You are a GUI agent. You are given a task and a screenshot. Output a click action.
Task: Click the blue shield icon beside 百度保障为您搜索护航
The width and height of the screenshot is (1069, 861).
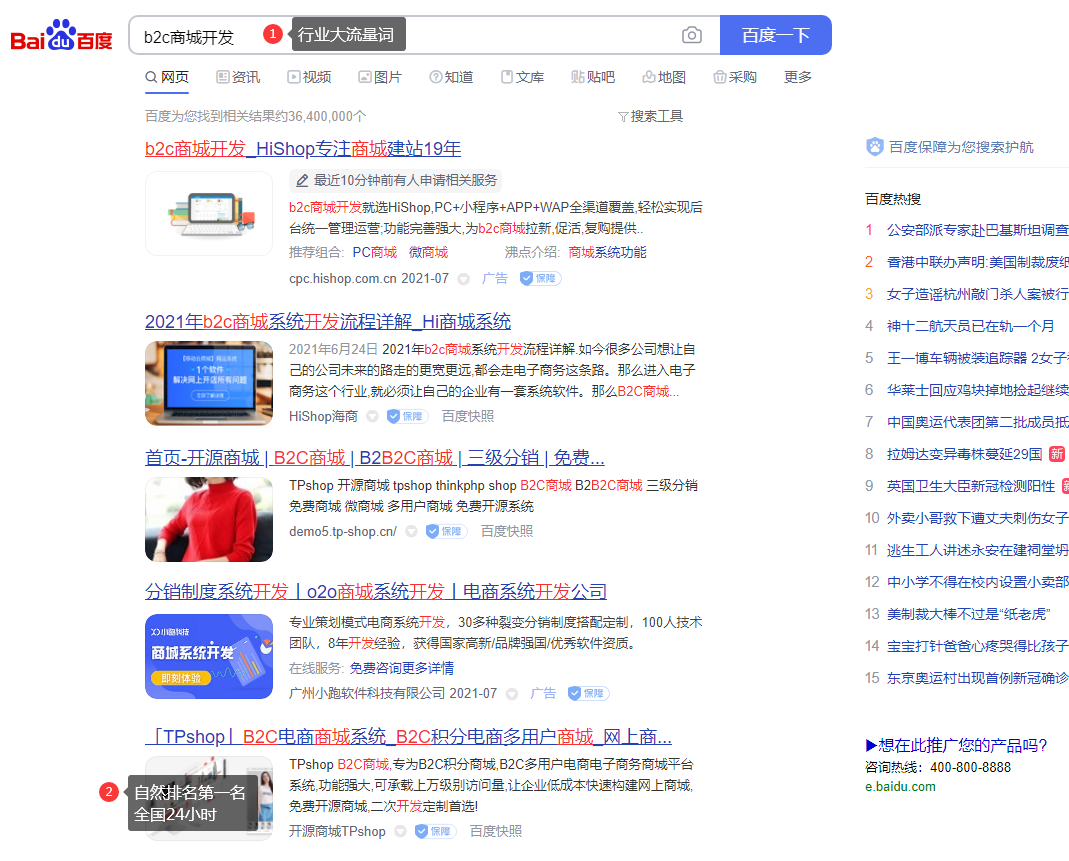click(x=875, y=147)
